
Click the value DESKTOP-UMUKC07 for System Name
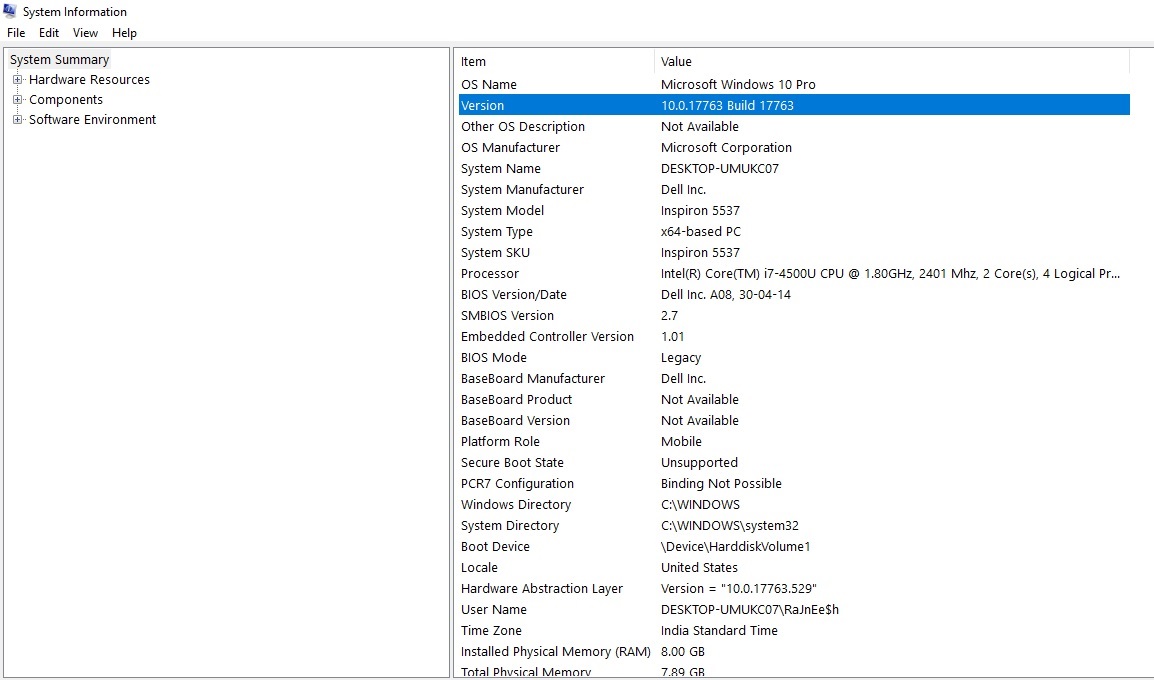click(x=720, y=169)
